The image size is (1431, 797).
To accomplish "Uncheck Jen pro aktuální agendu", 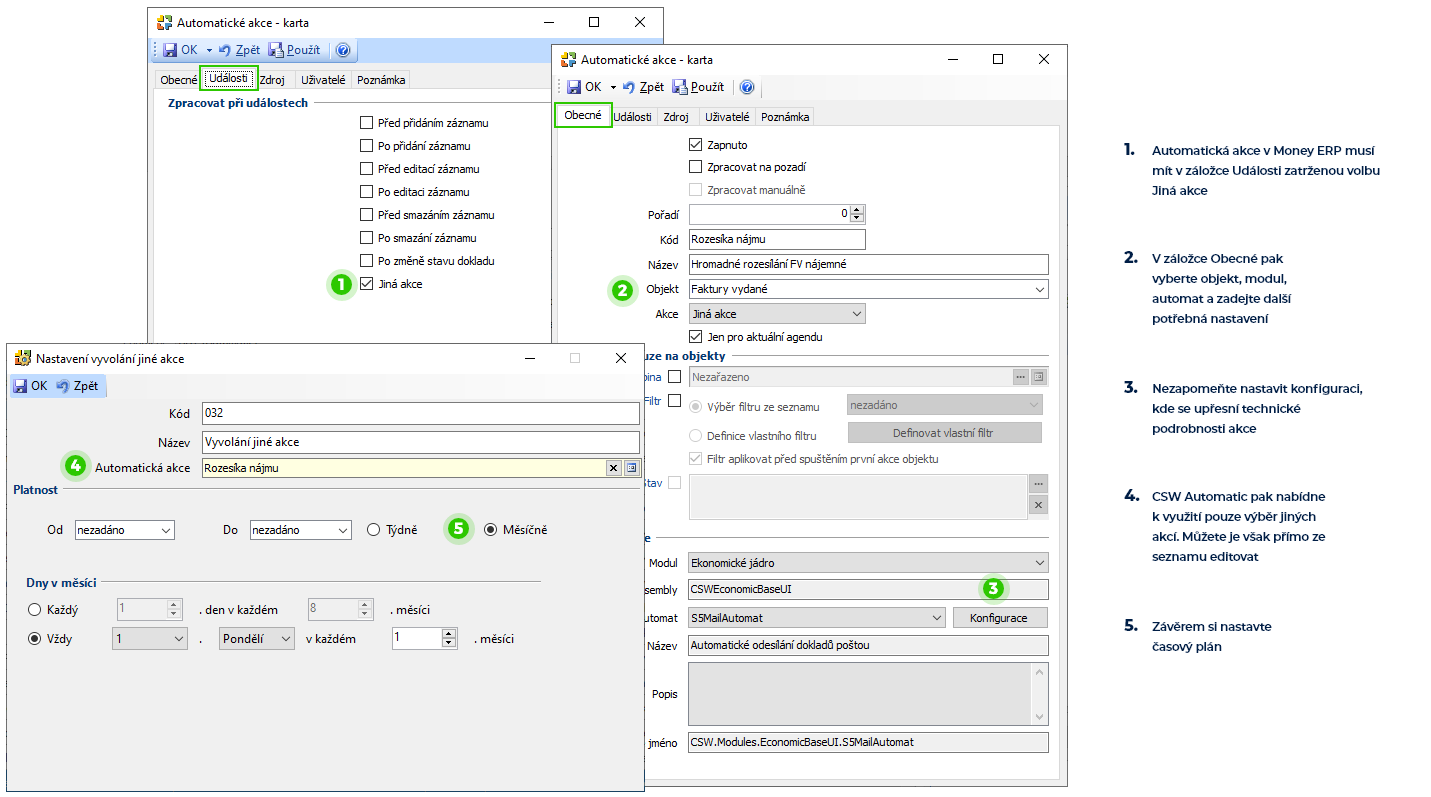I will (696, 337).
